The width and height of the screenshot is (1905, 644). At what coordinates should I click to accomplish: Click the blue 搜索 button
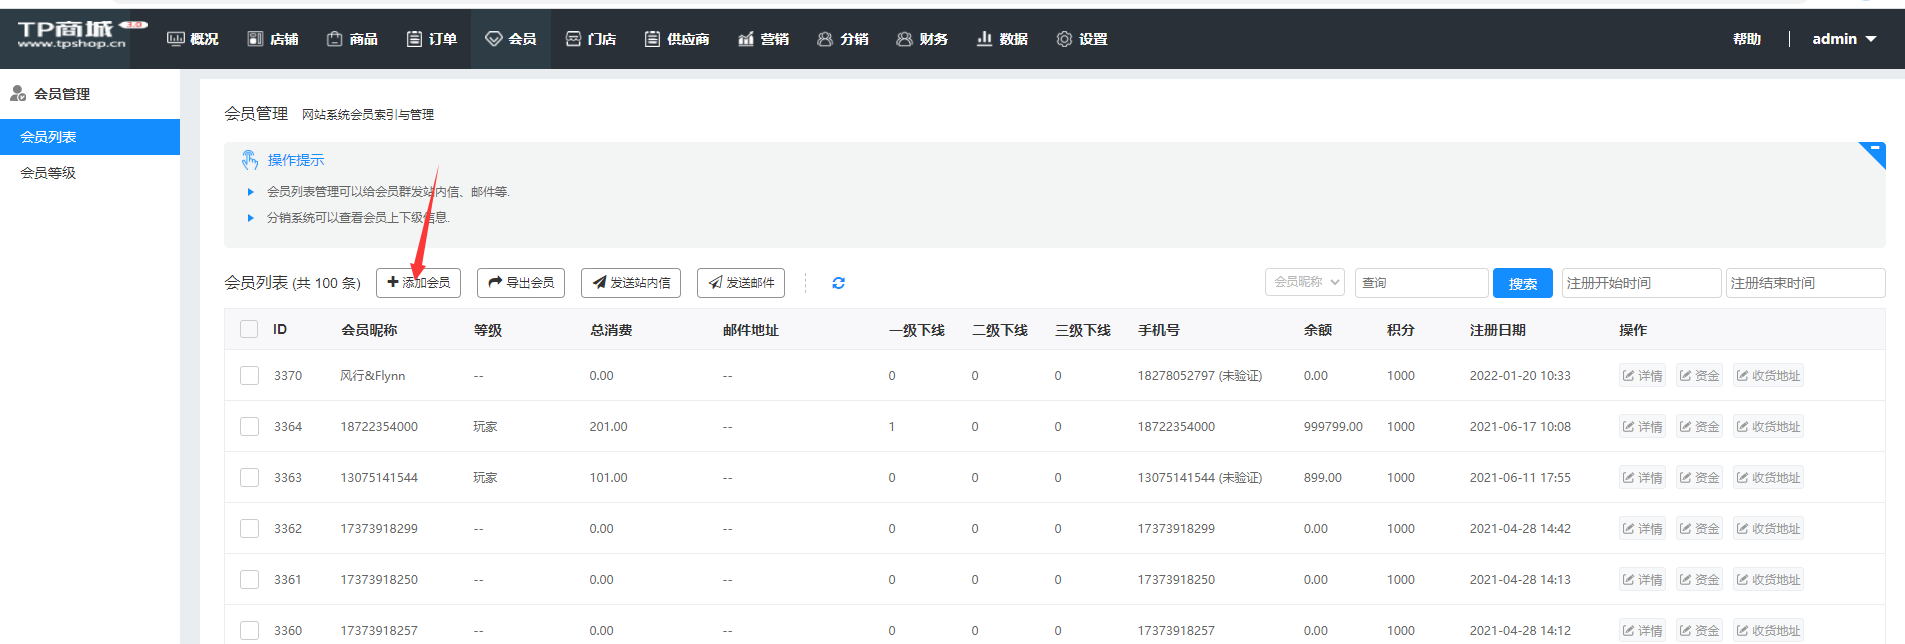[1522, 284]
